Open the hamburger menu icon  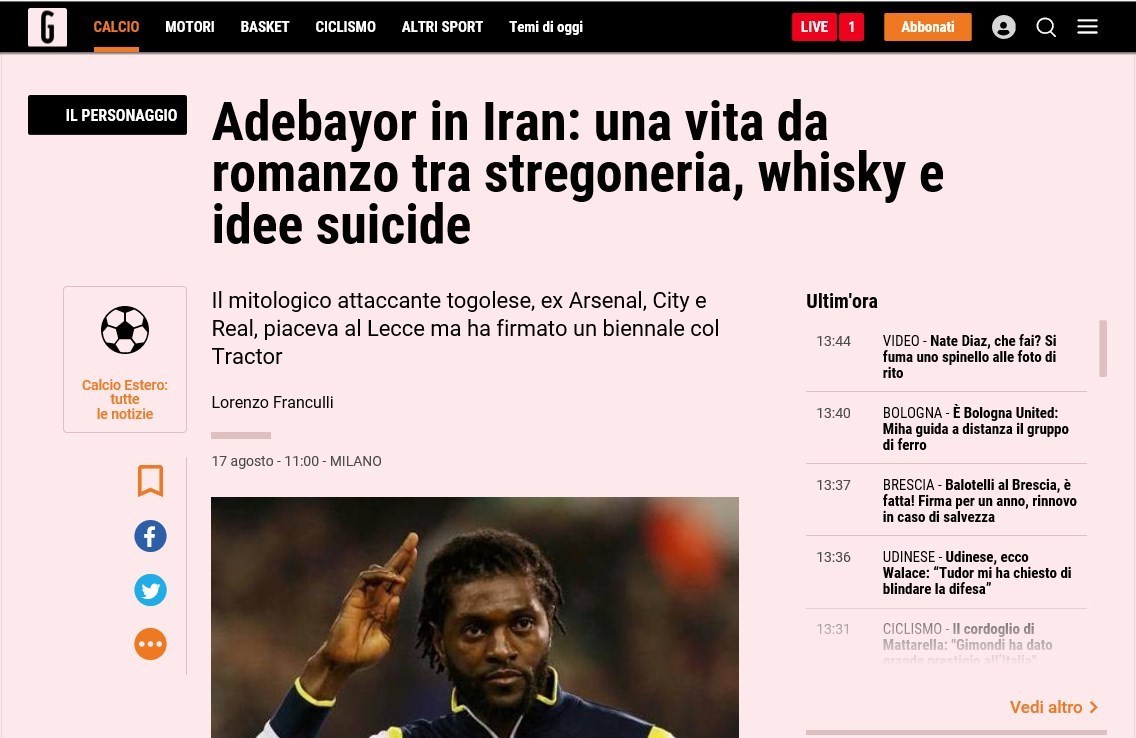pos(1087,27)
